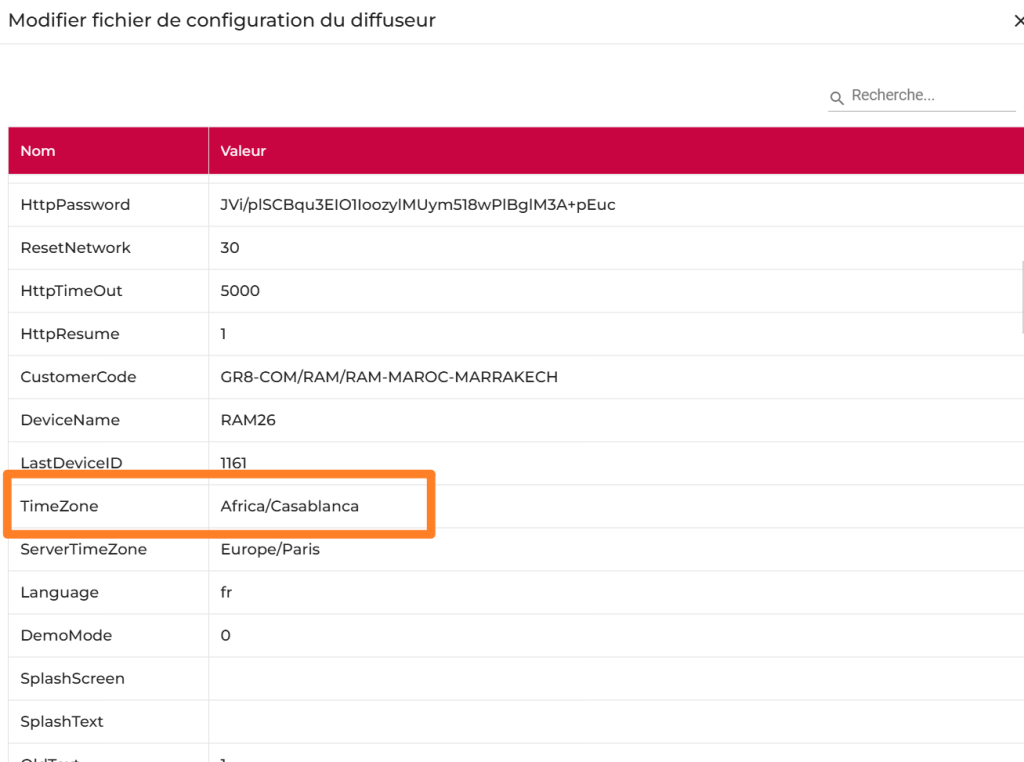Select the HttpPassword value cell
This screenshot has width=1024, height=762.
click(x=417, y=205)
